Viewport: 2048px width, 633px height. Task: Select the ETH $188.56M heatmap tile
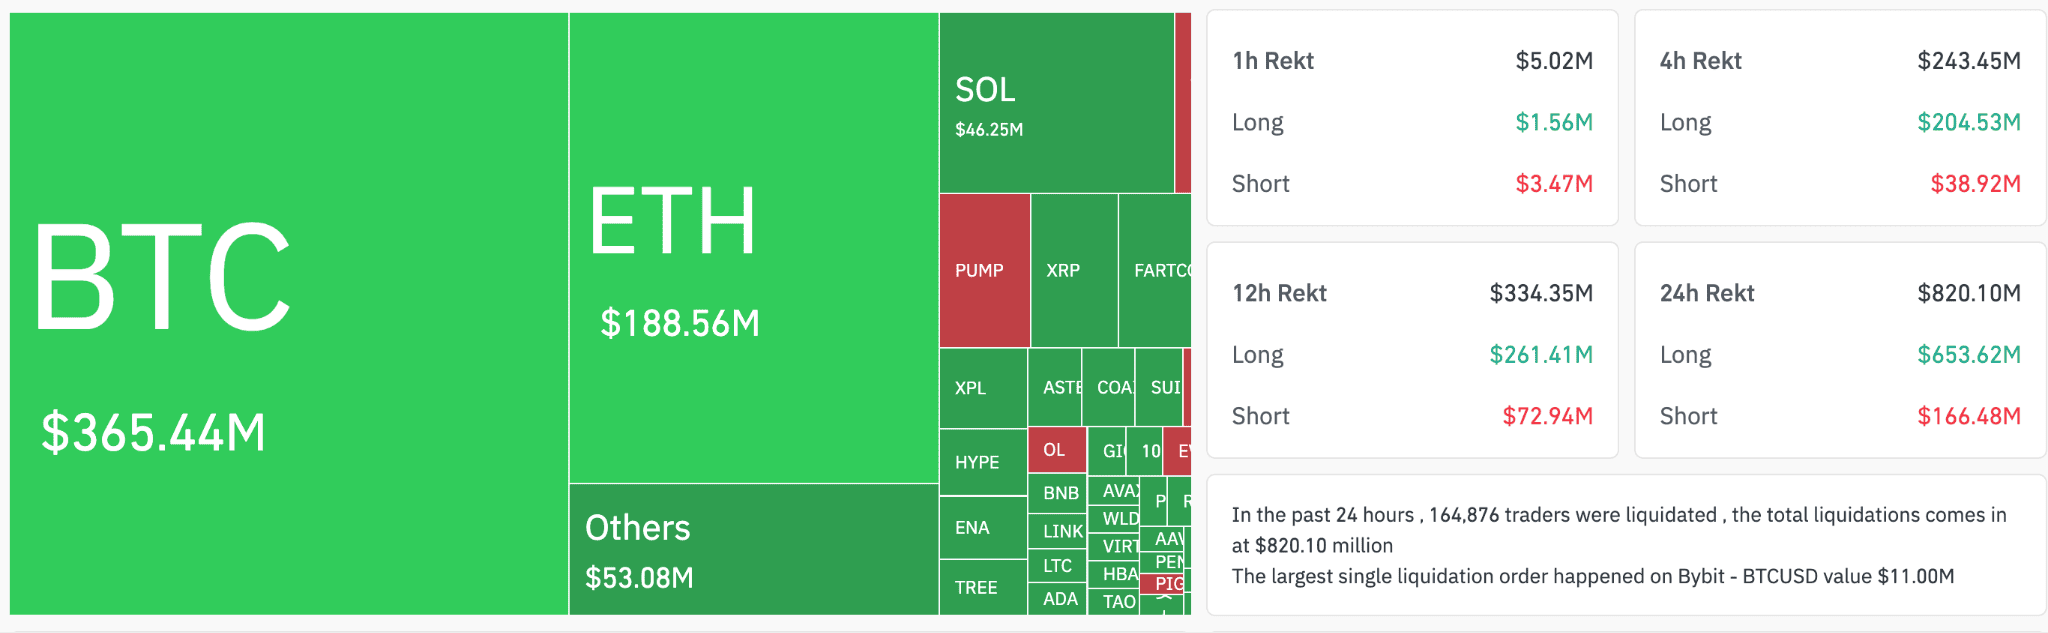[x=753, y=248]
